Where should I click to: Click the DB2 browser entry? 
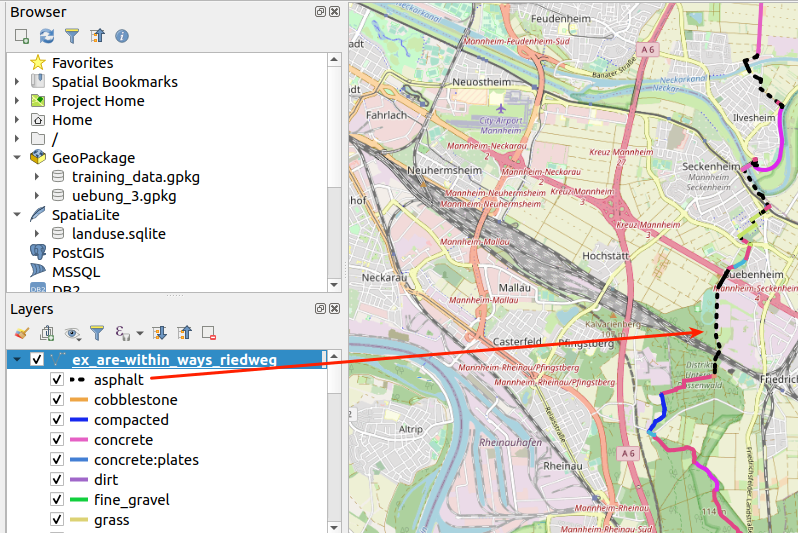coord(66,289)
